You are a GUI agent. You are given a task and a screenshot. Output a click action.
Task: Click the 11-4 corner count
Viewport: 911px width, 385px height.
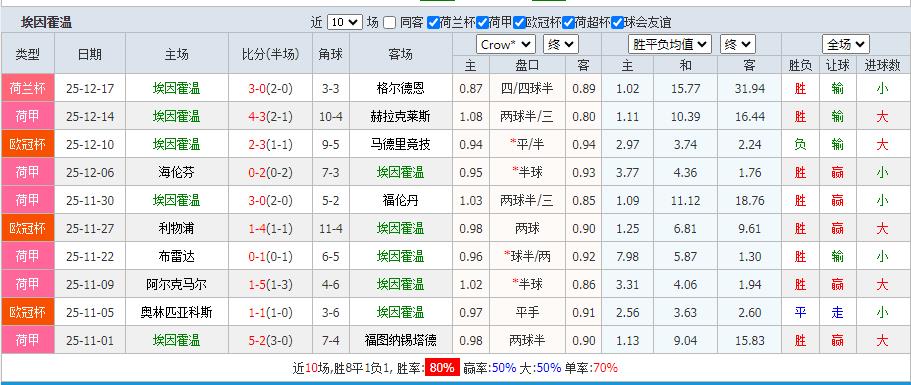click(x=331, y=228)
